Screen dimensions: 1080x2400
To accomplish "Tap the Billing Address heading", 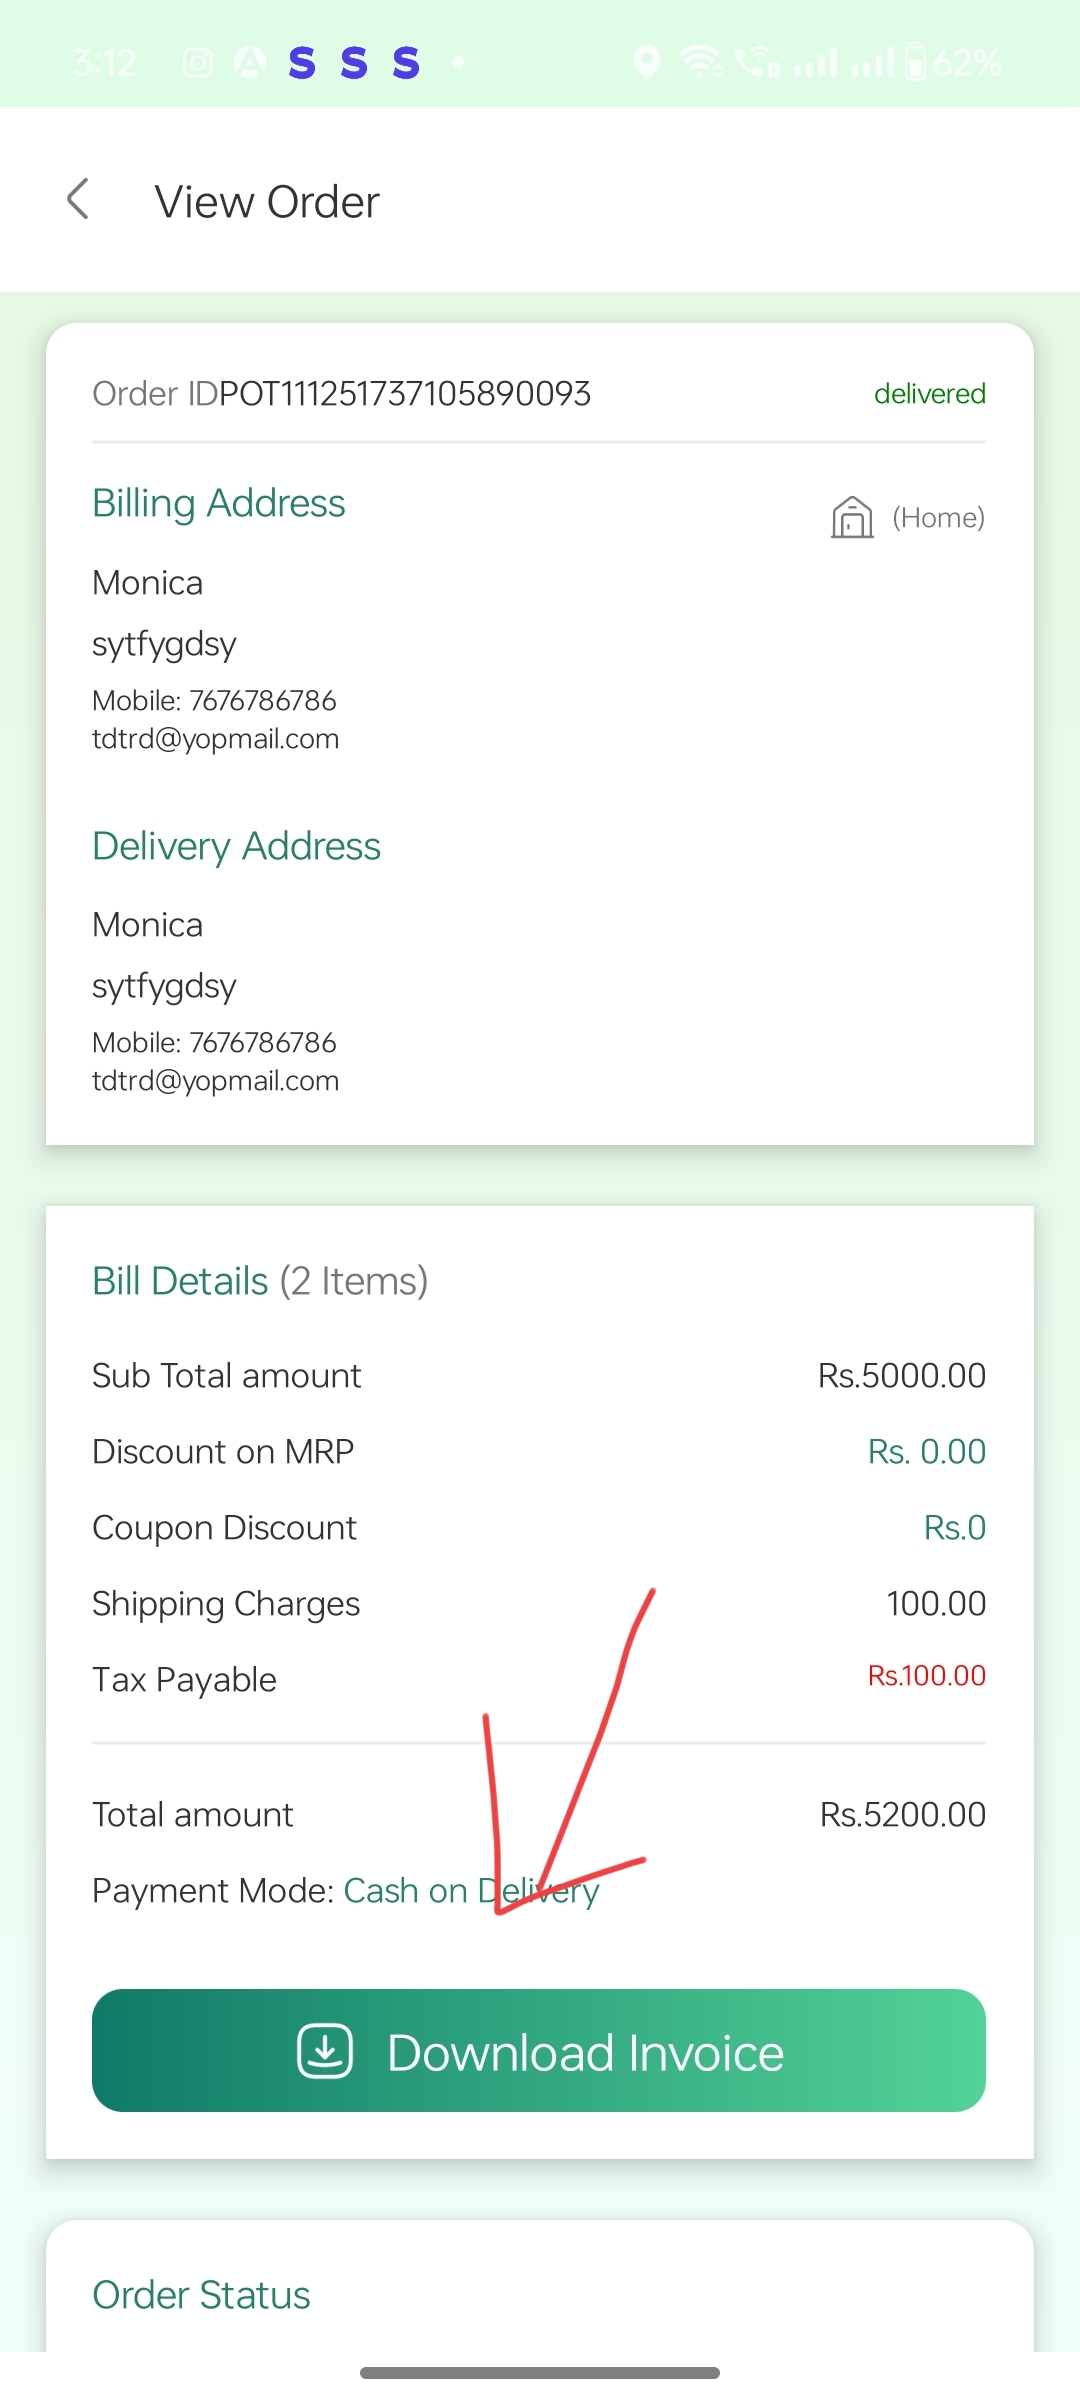I will [219, 503].
